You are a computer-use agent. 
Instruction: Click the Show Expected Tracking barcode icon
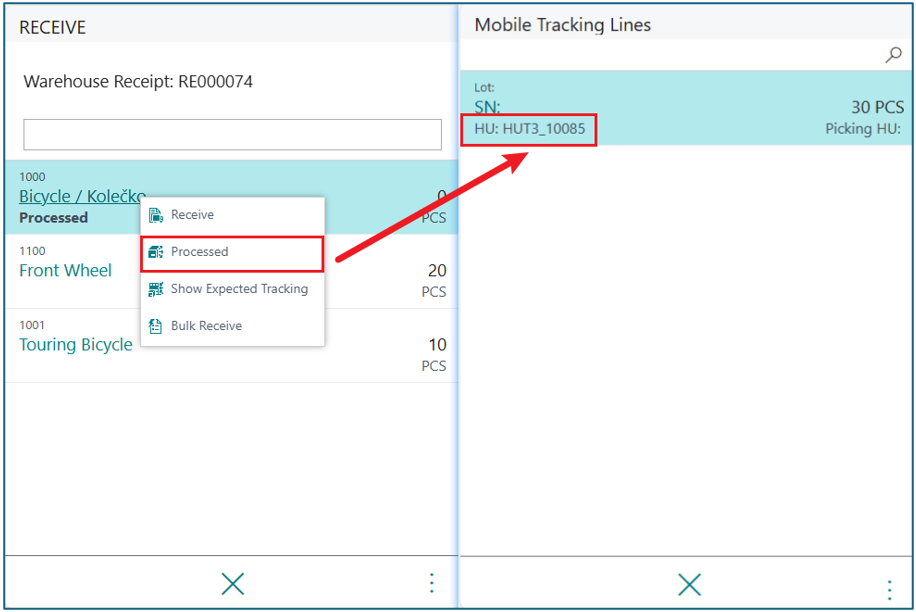click(156, 289)
